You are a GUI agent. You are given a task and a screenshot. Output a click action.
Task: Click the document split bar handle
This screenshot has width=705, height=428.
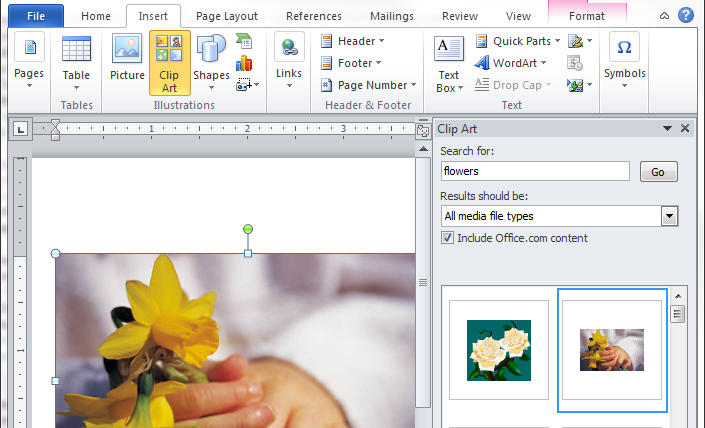423,121
